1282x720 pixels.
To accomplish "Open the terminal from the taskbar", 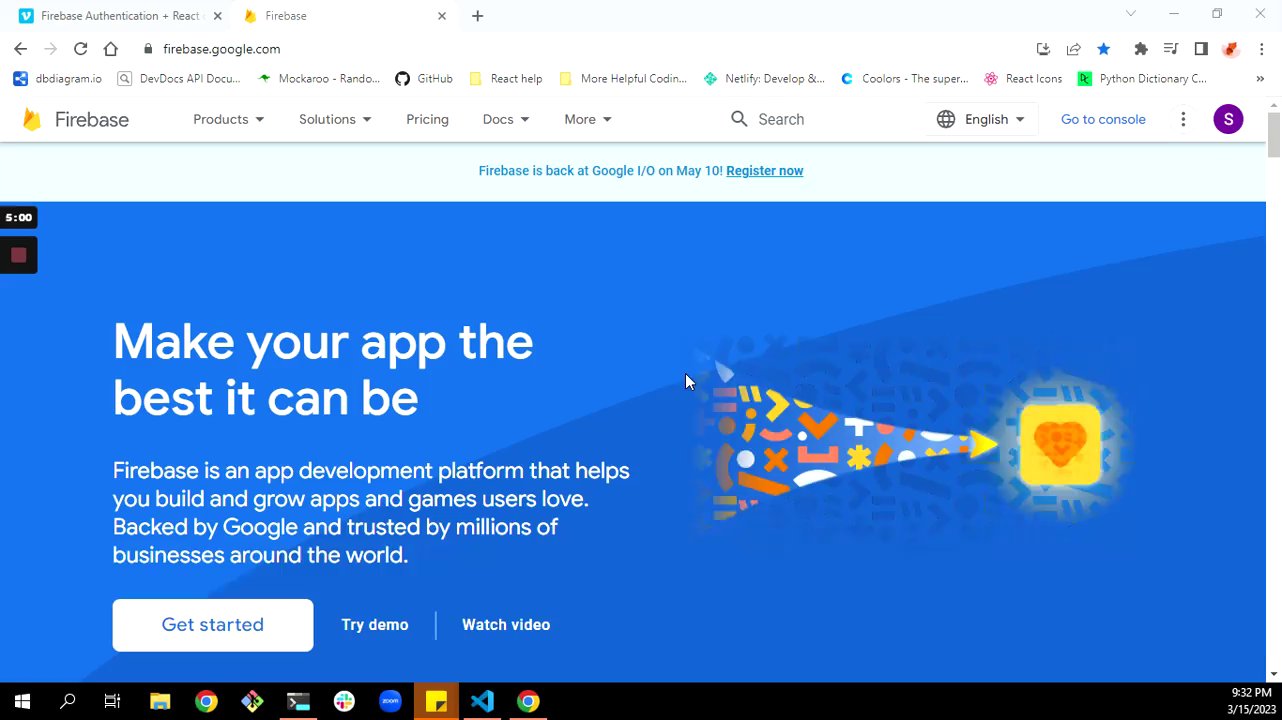I will [x=298, y=701].
